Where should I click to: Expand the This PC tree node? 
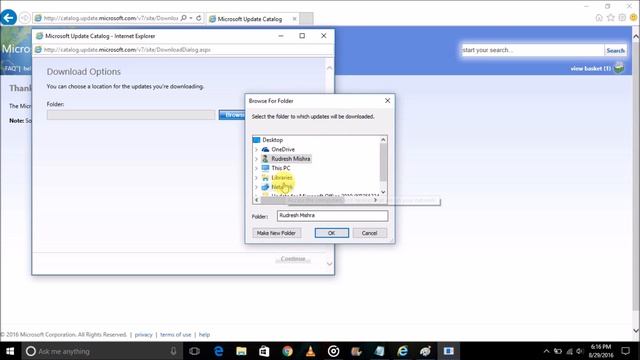(256, 168)
